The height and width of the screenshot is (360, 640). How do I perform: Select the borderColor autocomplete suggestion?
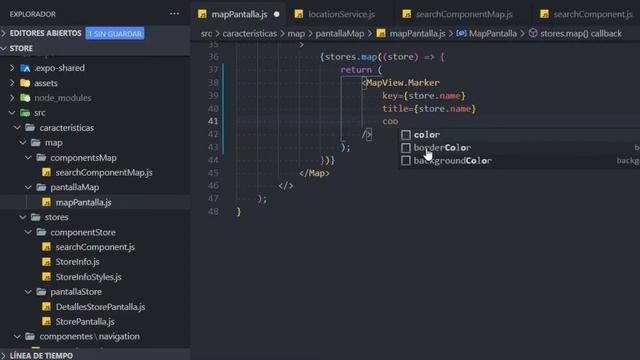pos(519,148)
